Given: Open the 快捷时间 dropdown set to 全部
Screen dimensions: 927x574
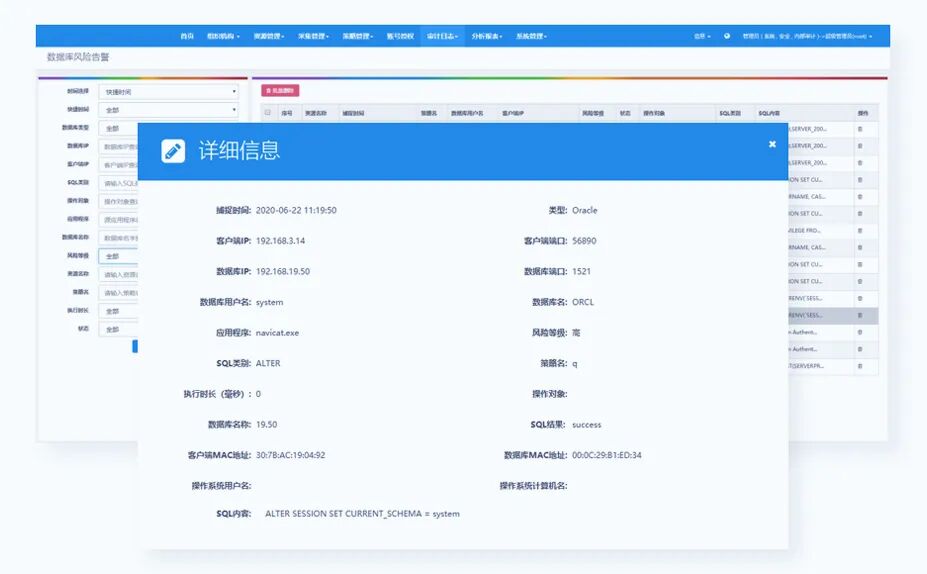Looking at the screenshot, I should point(168,110).
